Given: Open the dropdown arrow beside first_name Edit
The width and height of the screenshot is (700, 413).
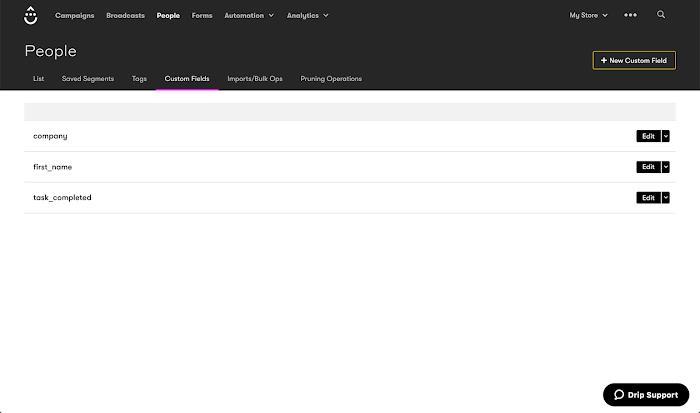Looking at the screenshot, I should click(x=666, y=167).
